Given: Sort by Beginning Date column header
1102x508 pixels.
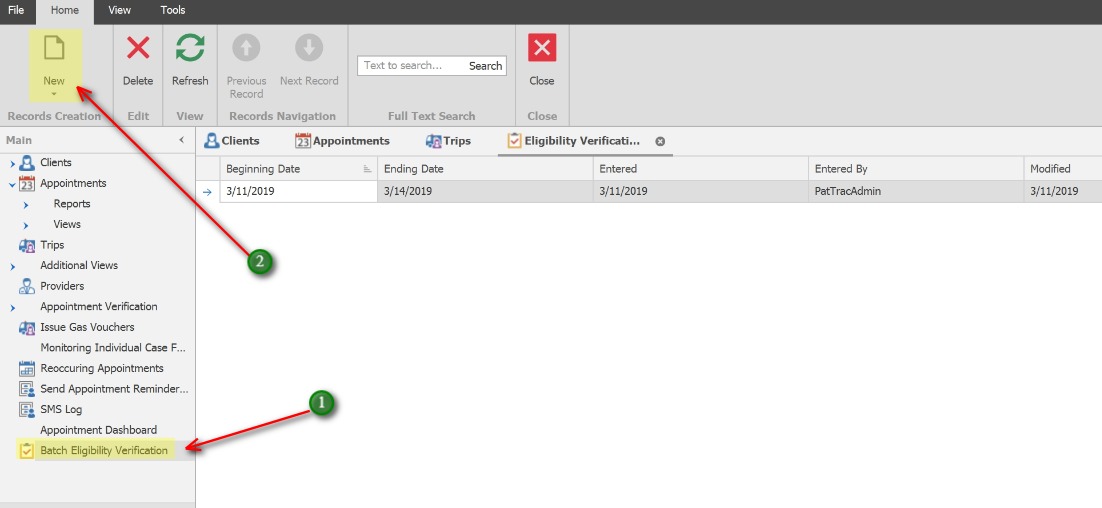Looking at the screenshot, I should pos(299,169).
